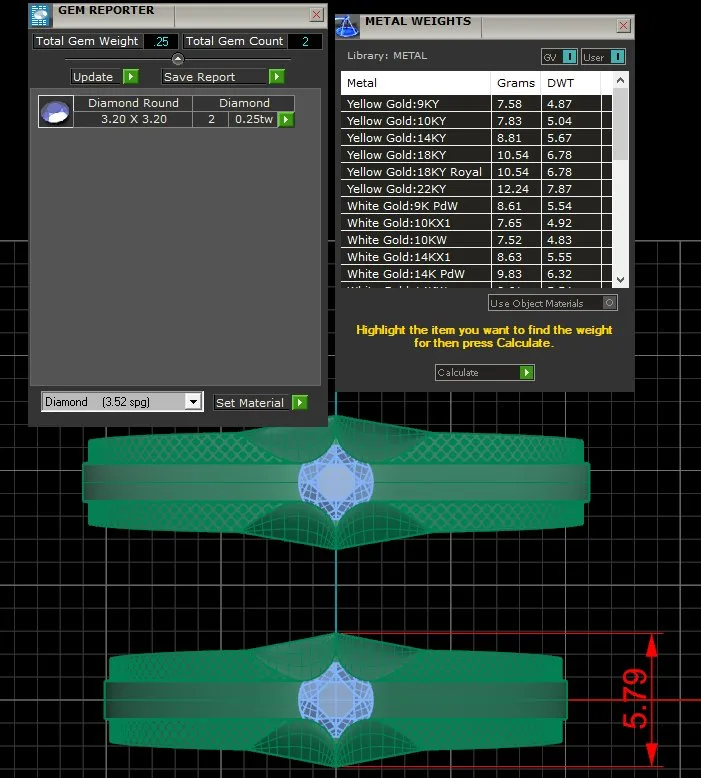Screen dimensions: 701x778
Task: Click the Diamond Round gem label
Action: point(133,103)
